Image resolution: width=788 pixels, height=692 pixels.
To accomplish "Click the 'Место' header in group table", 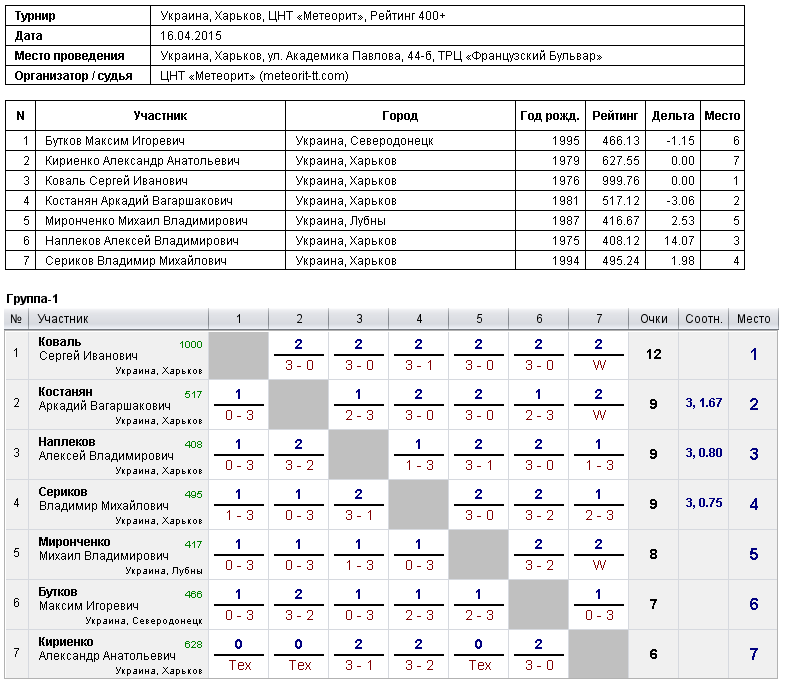I will pos(753,319).
